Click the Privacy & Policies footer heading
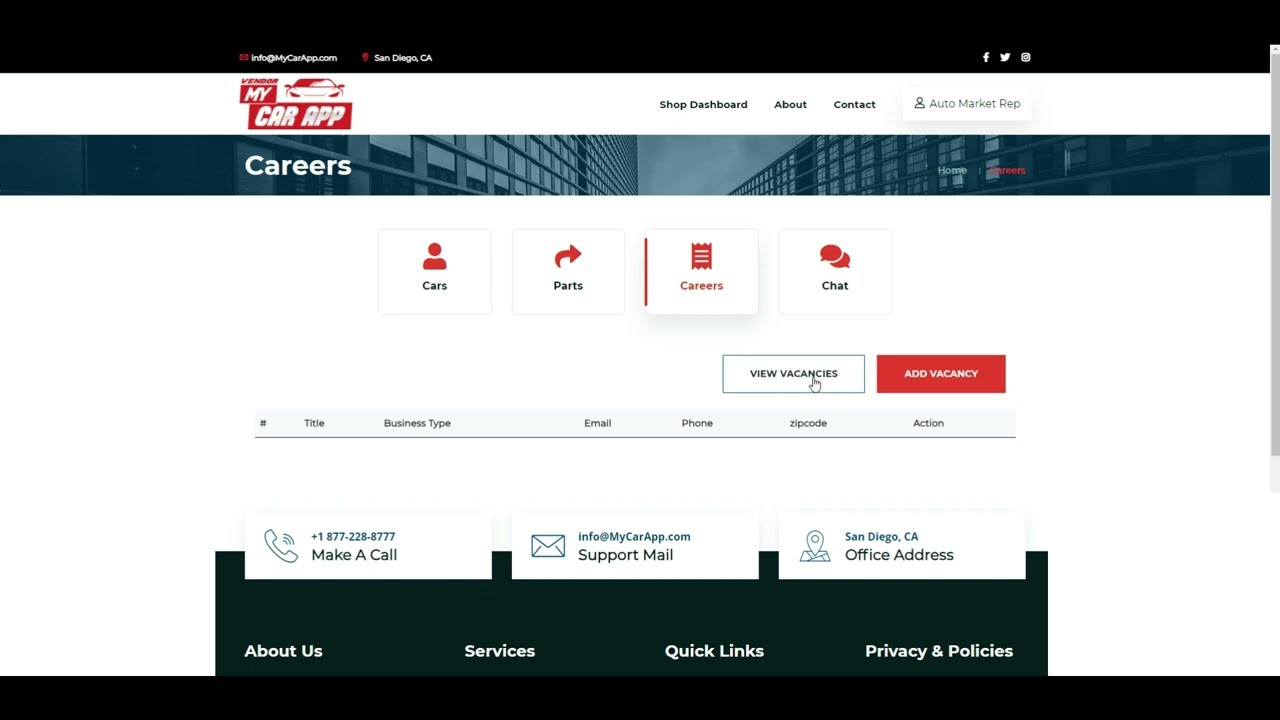This screenshot has height=720, width=1280. pyautogui.click(x=939, y=651)
